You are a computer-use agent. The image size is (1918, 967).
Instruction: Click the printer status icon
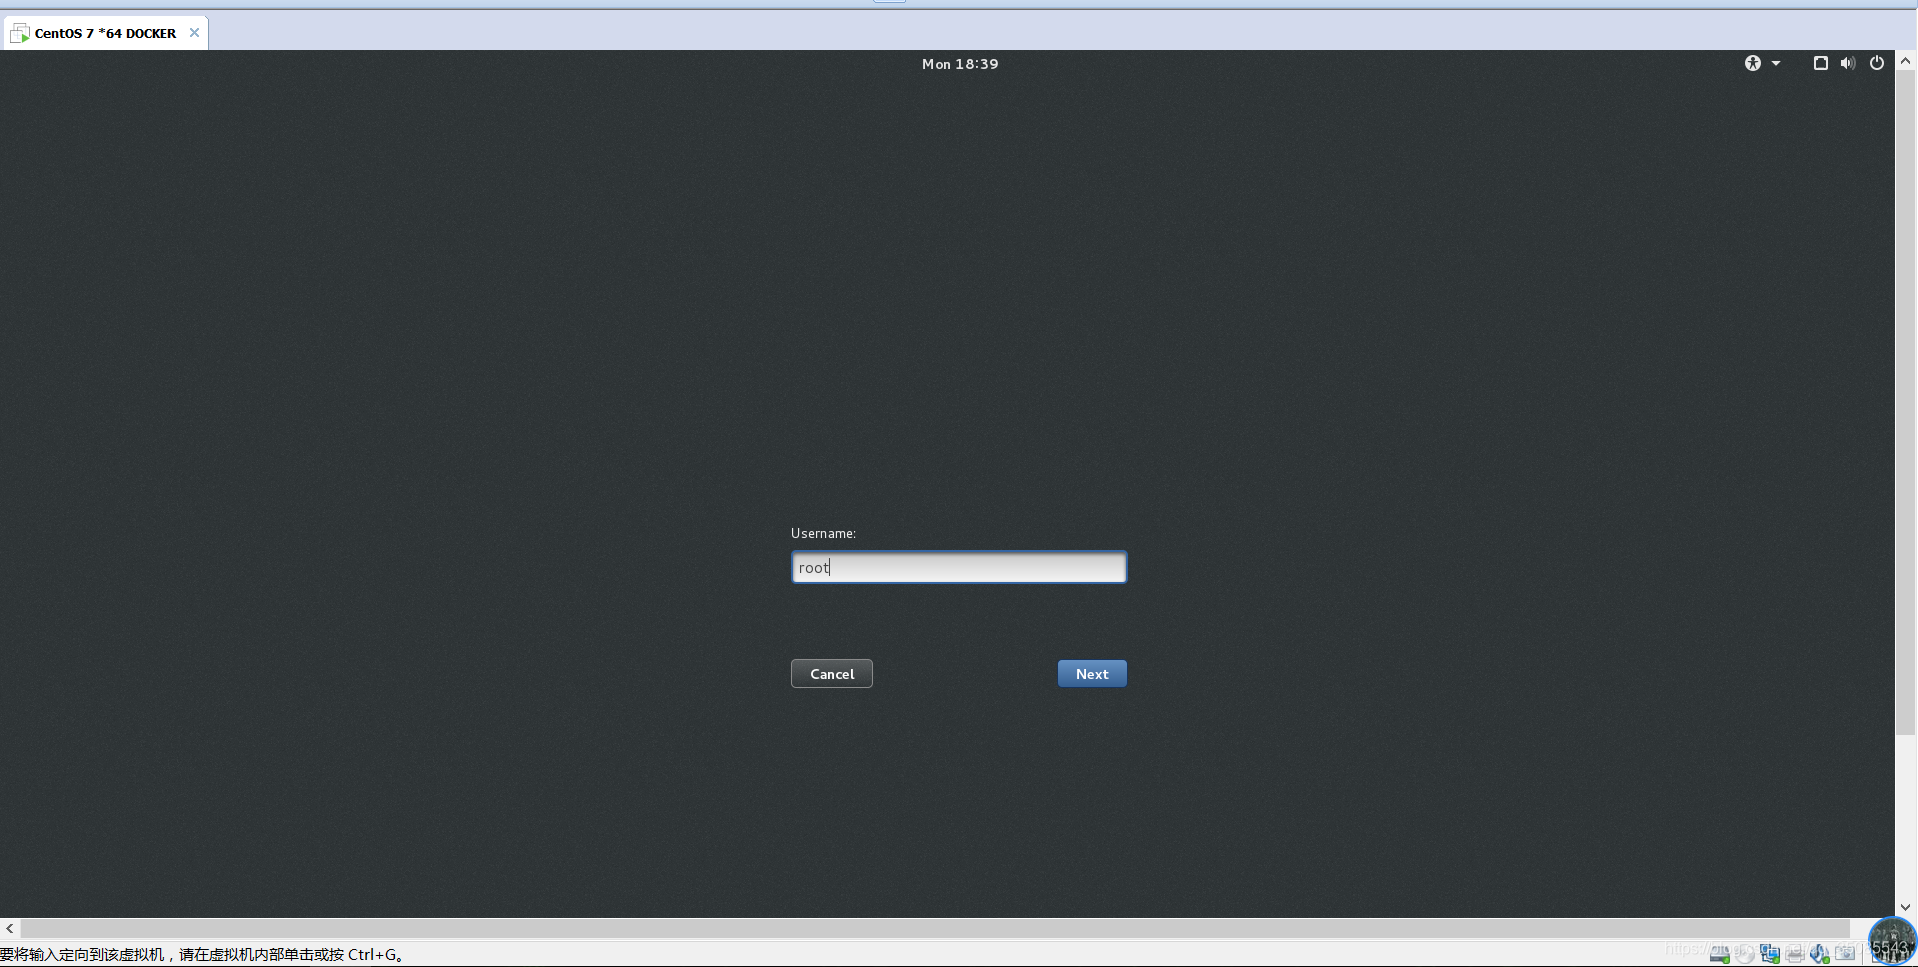point(1795,955)
